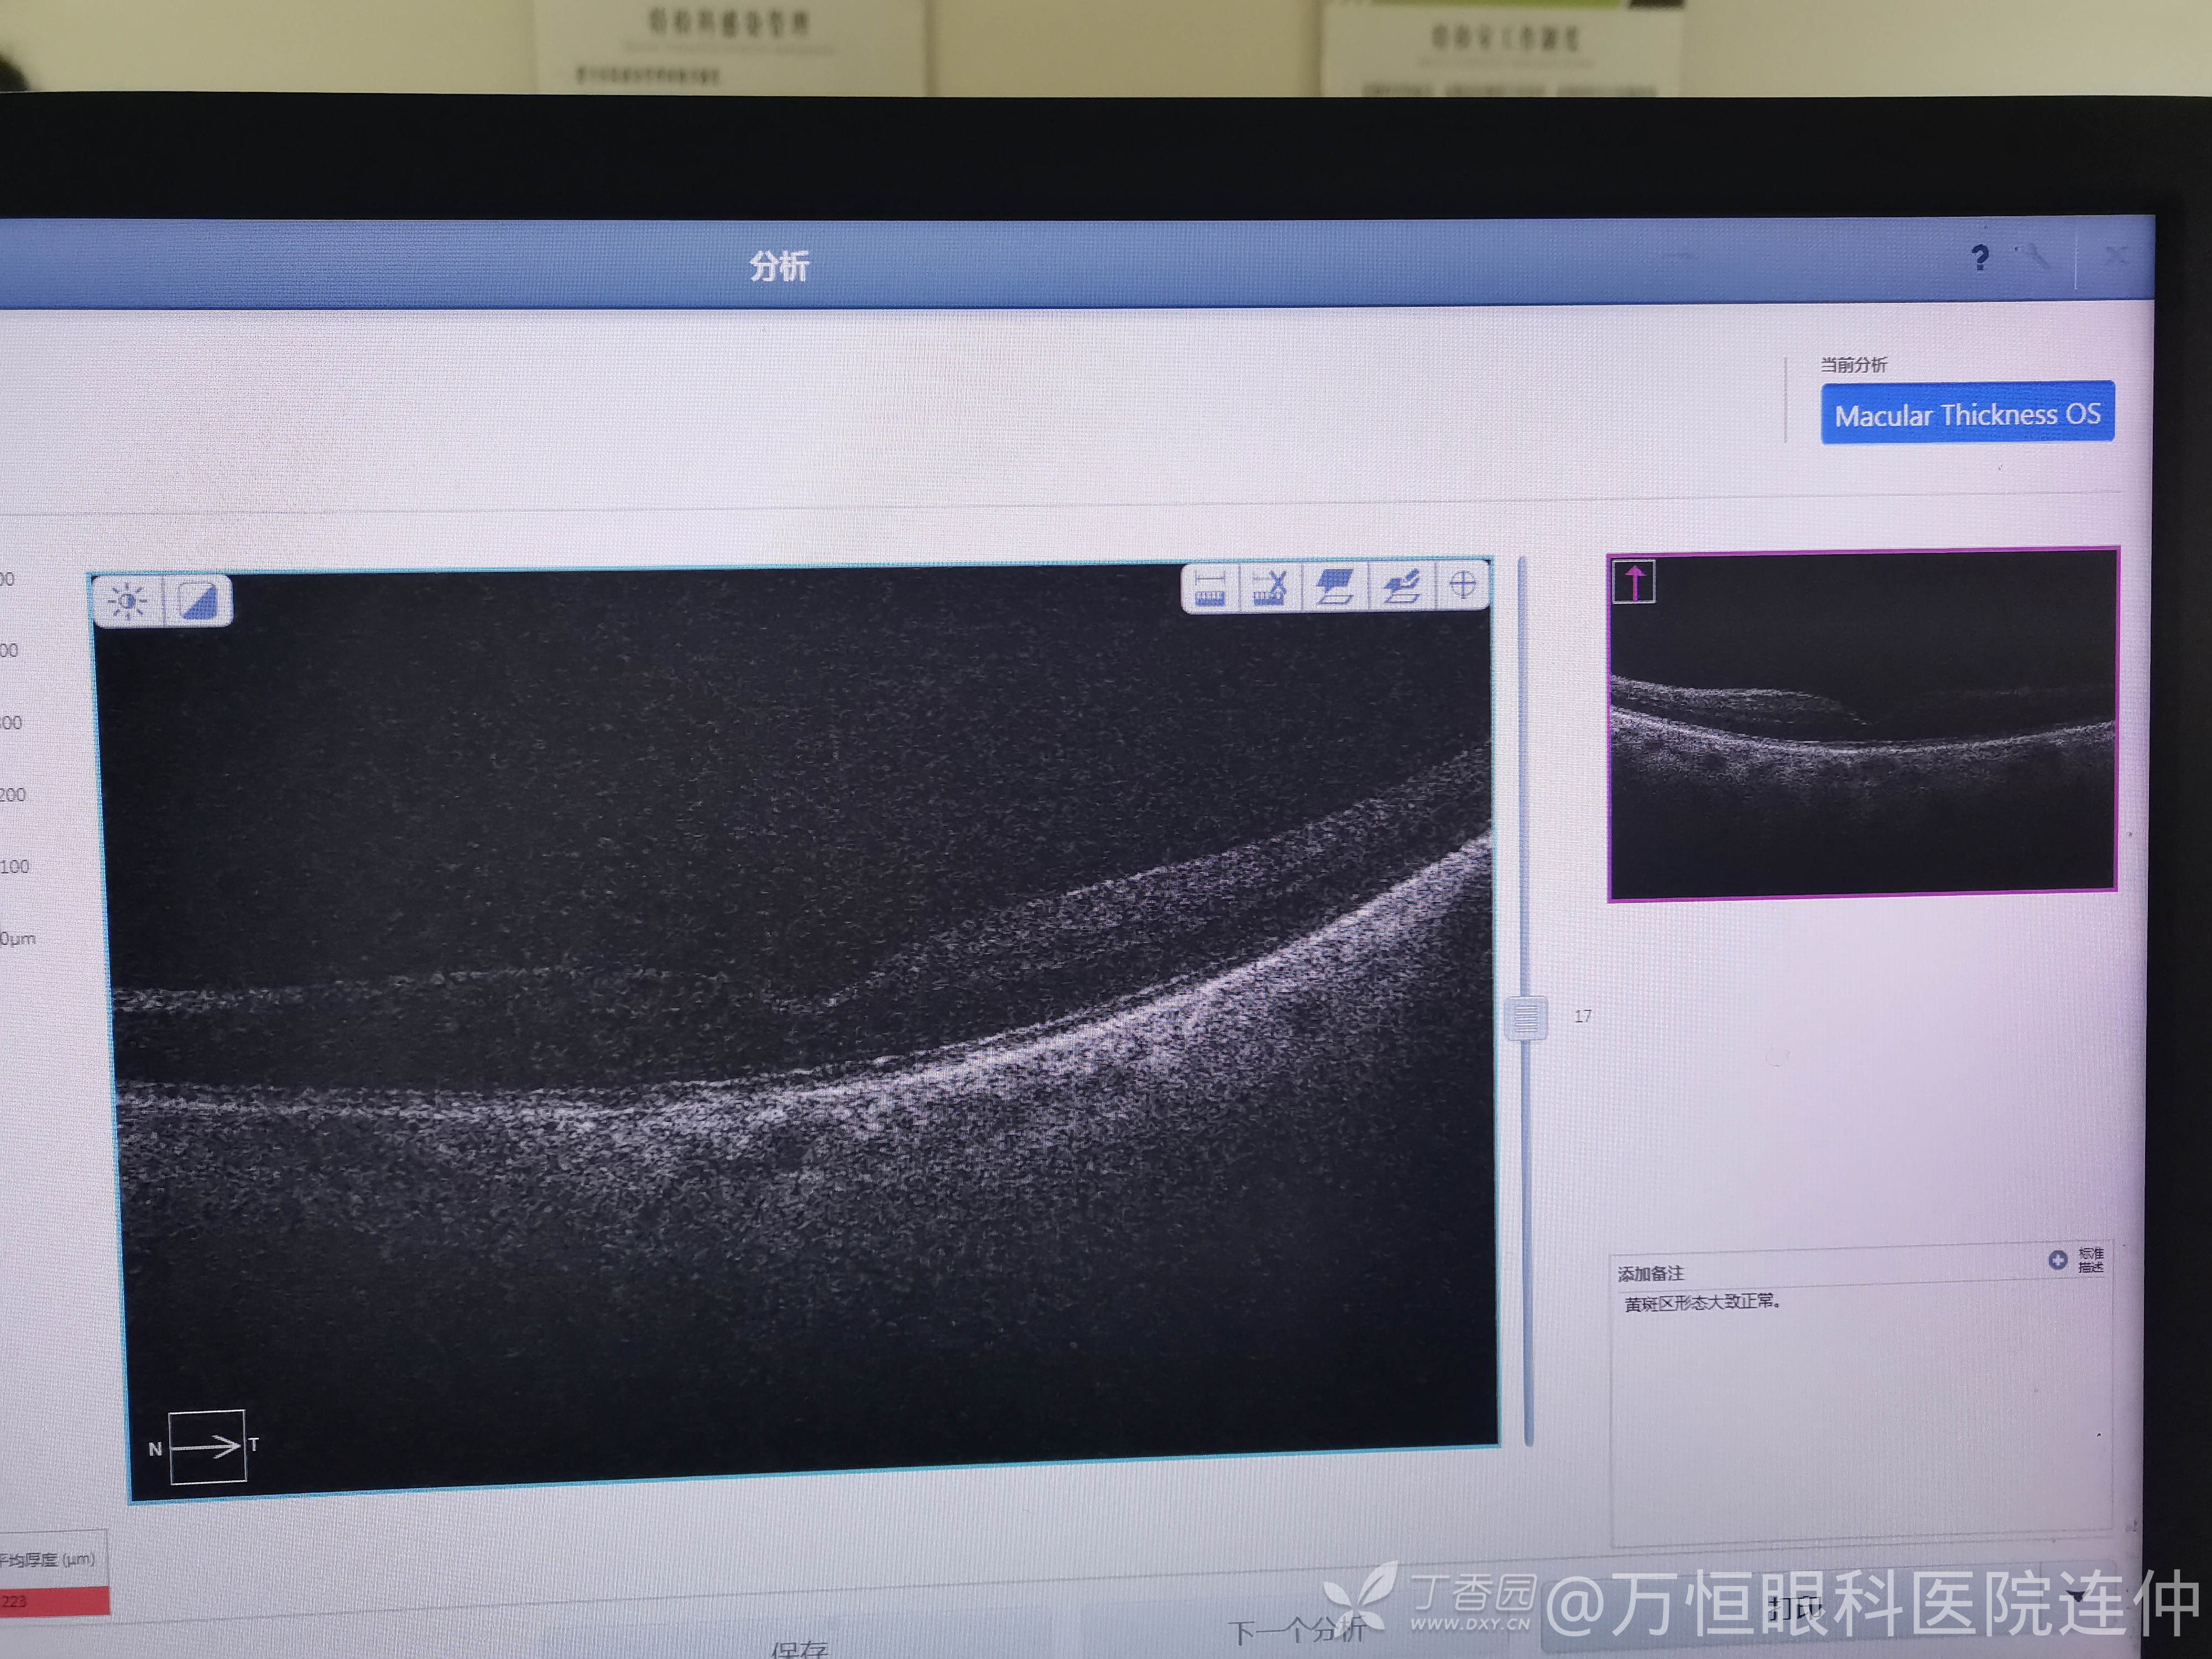Click the edit layer boundaries icon
This screenshot has width=2212, height=1659.
tap(1401, 586)
